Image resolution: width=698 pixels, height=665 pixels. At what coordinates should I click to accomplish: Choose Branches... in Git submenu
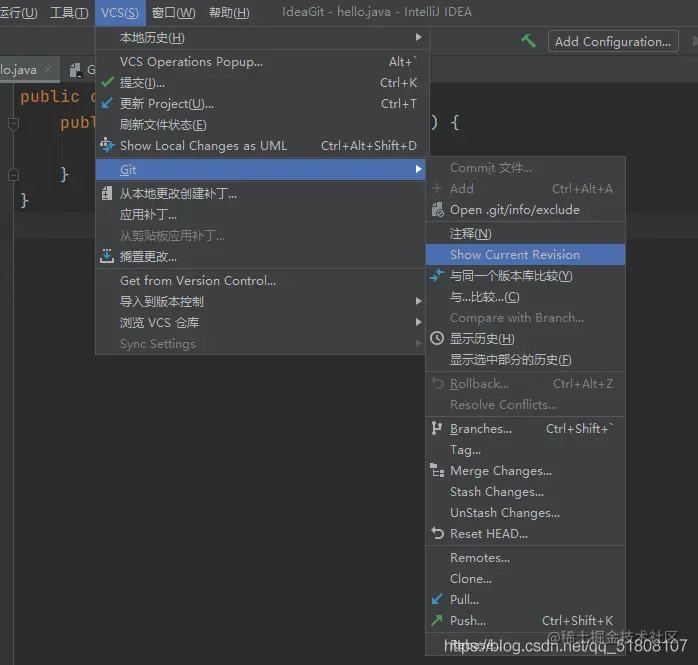tap(525, 428)
